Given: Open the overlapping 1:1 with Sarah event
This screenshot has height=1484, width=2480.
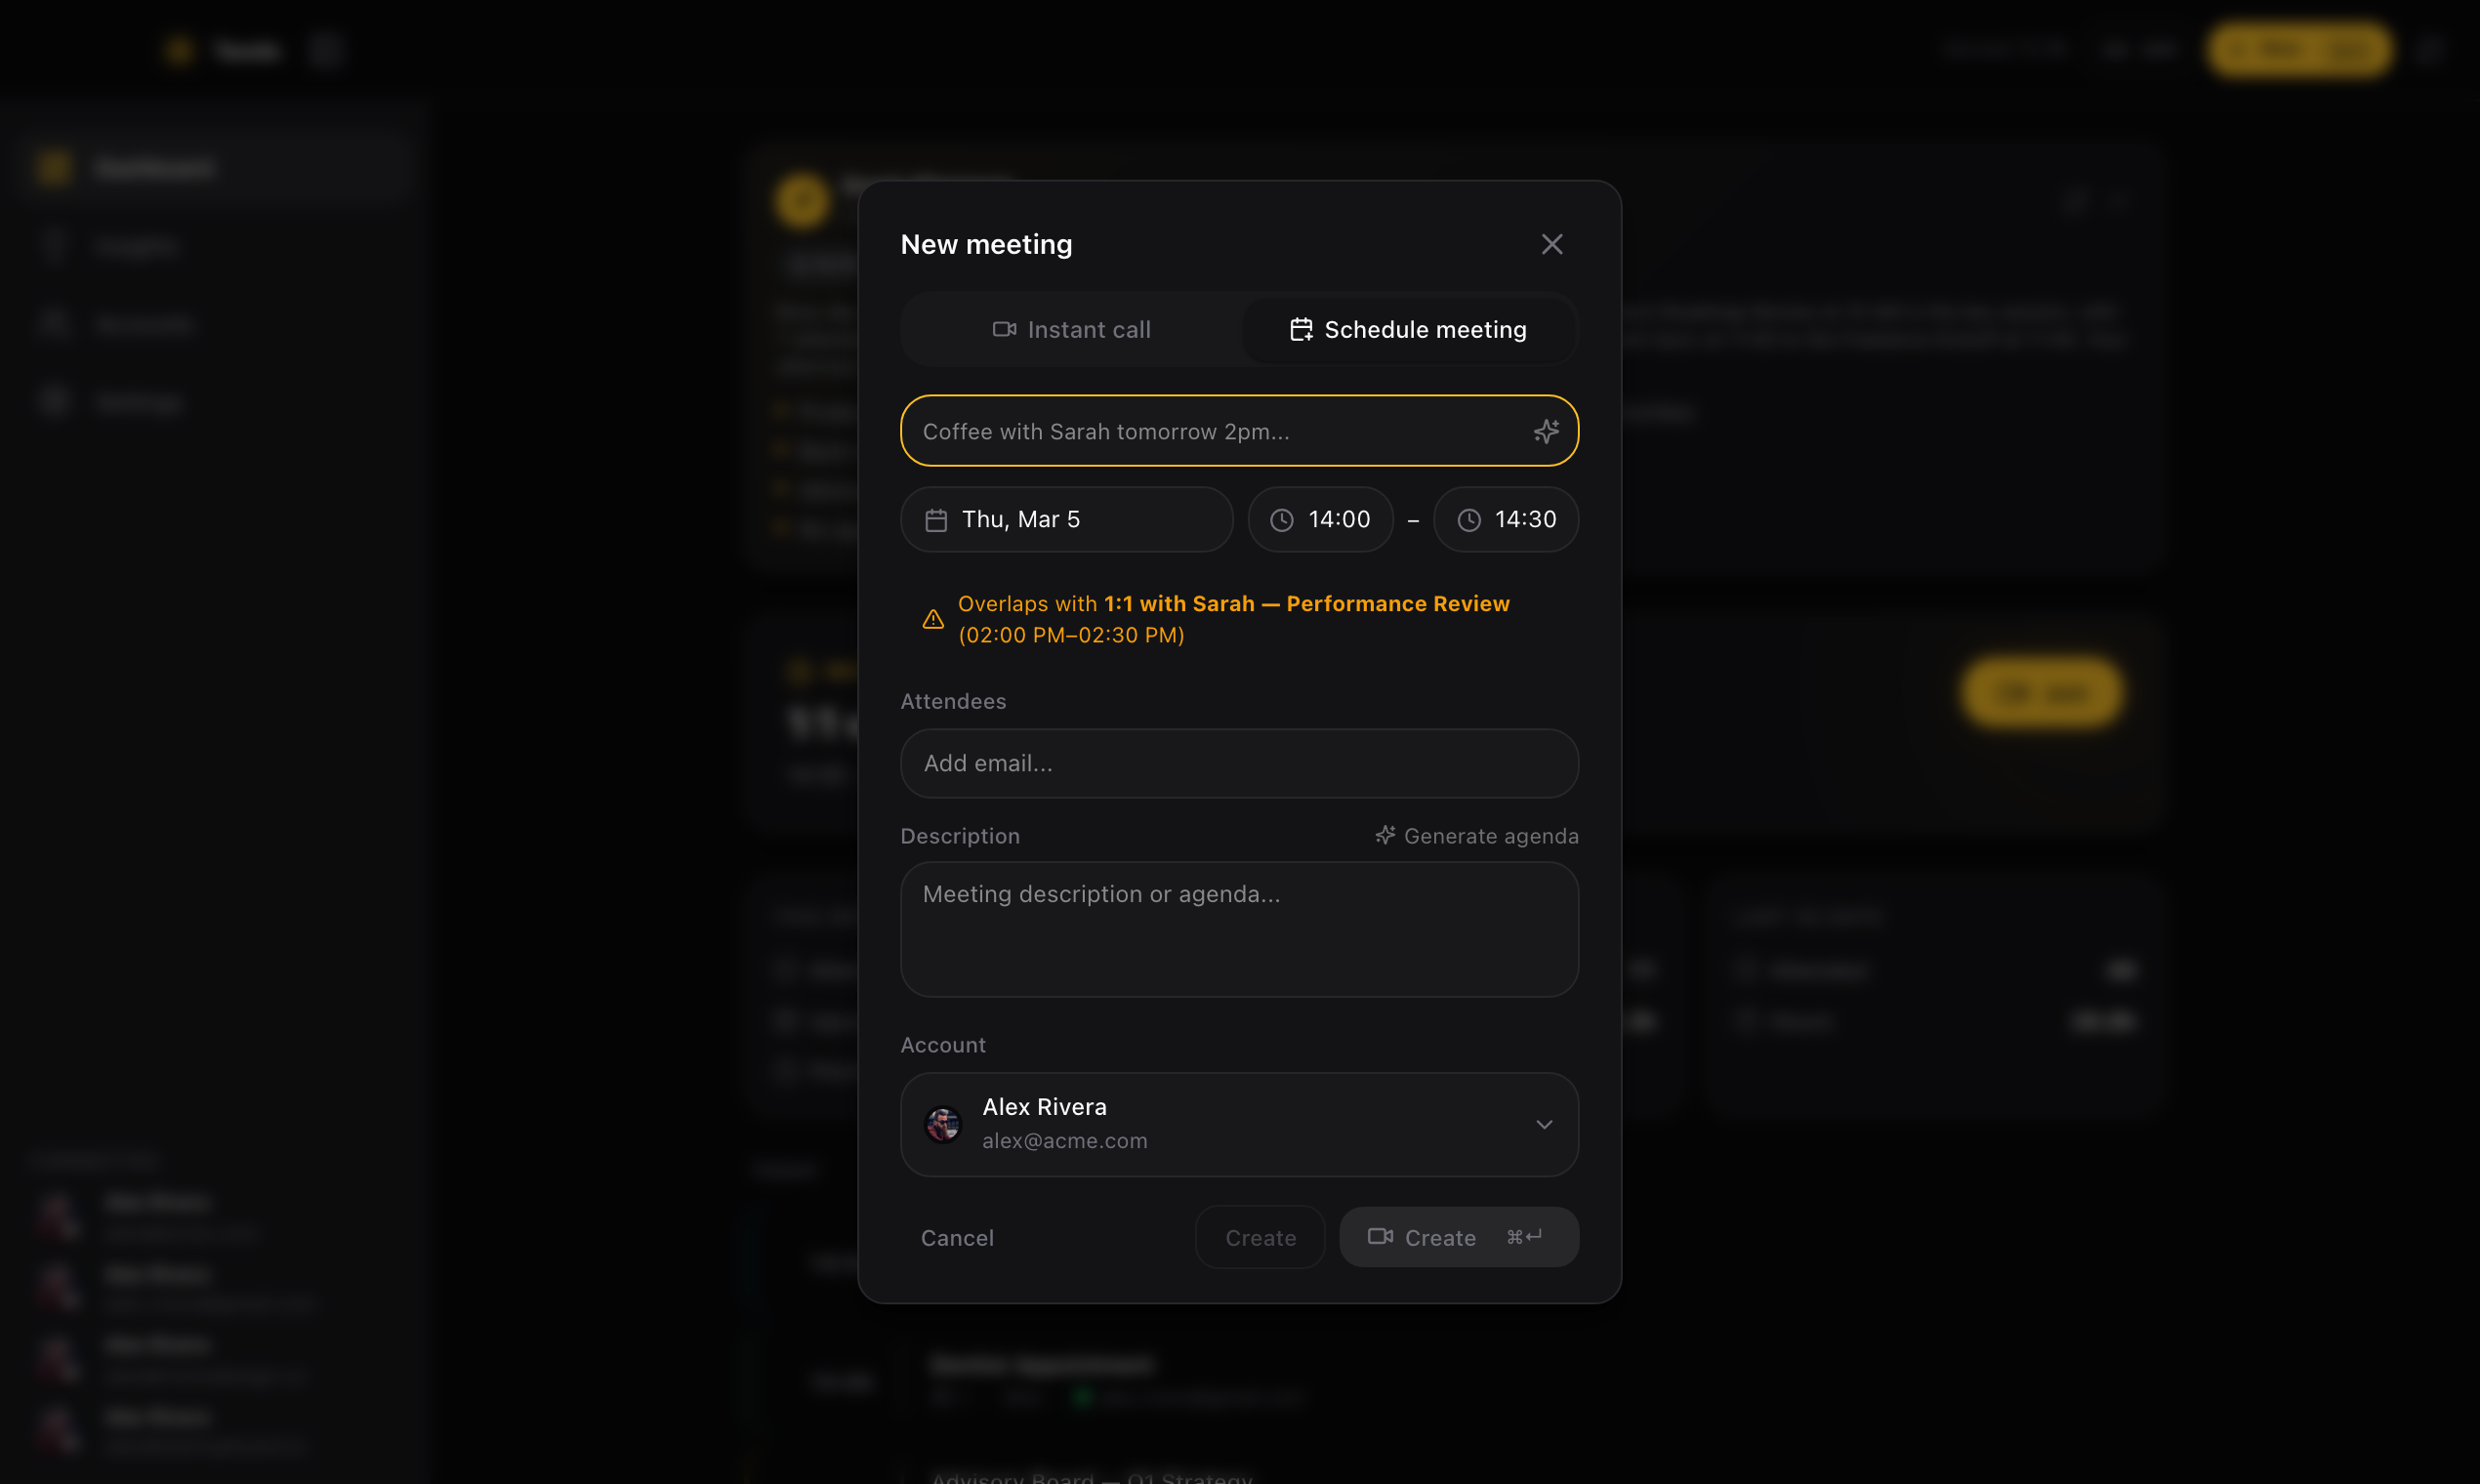Looking at the screenshot, I should click(x=1306, y=603).
